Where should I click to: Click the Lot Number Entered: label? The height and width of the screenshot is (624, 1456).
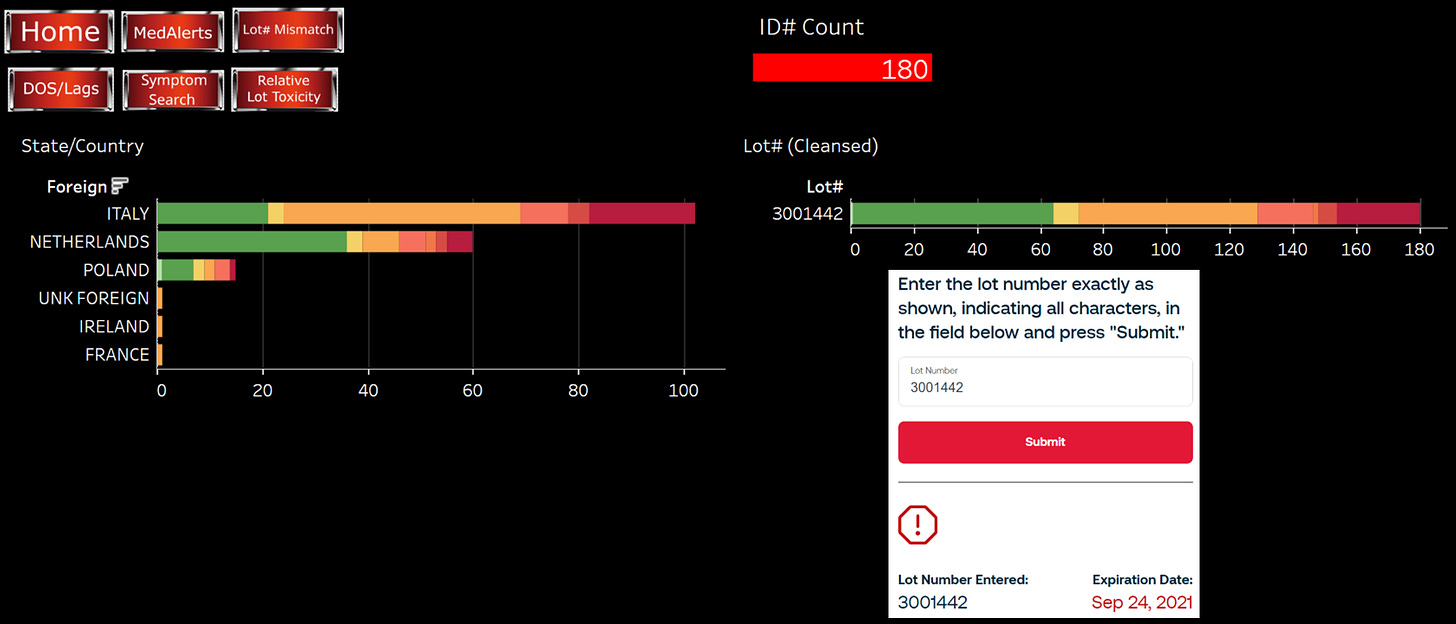click(x=963, y=579)
